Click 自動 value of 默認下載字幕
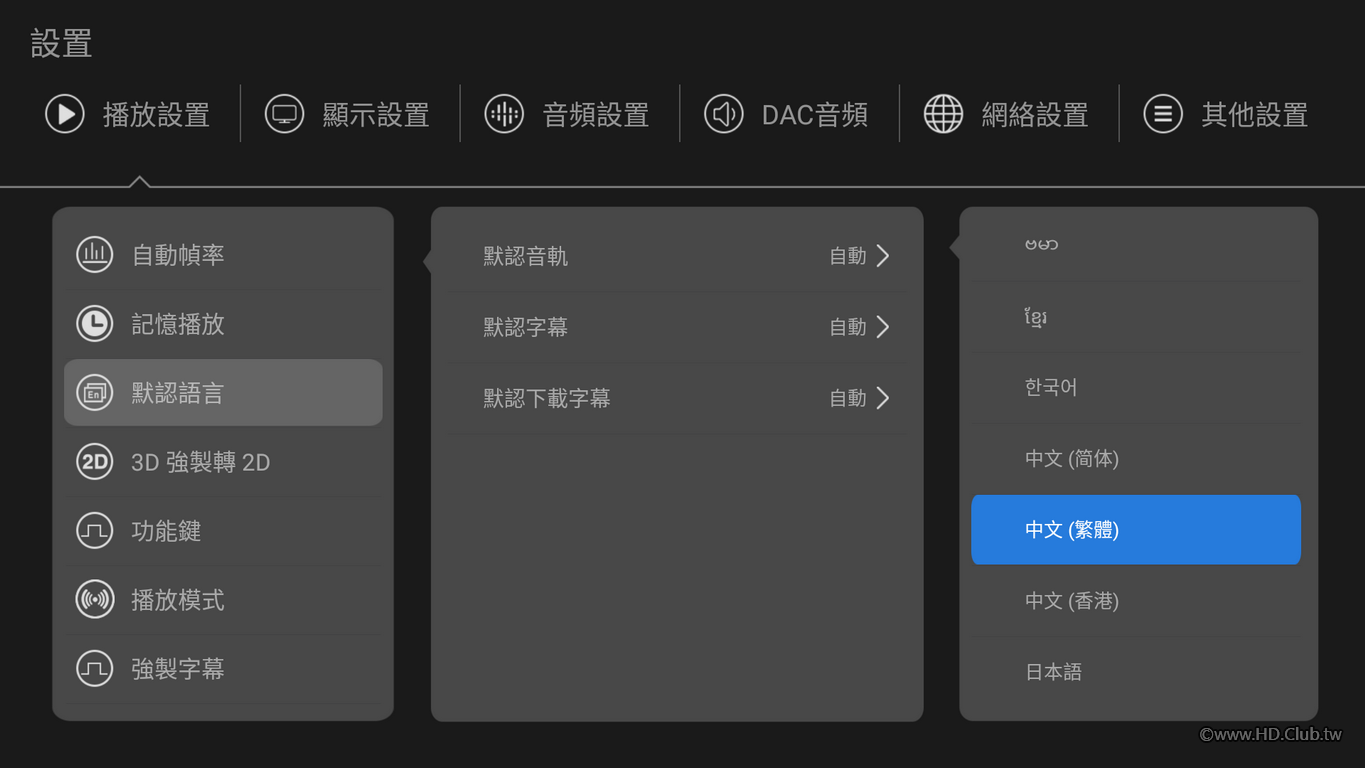Viewport: 1365px width, 768px height. pyautogui.click(x=848, y=398)
